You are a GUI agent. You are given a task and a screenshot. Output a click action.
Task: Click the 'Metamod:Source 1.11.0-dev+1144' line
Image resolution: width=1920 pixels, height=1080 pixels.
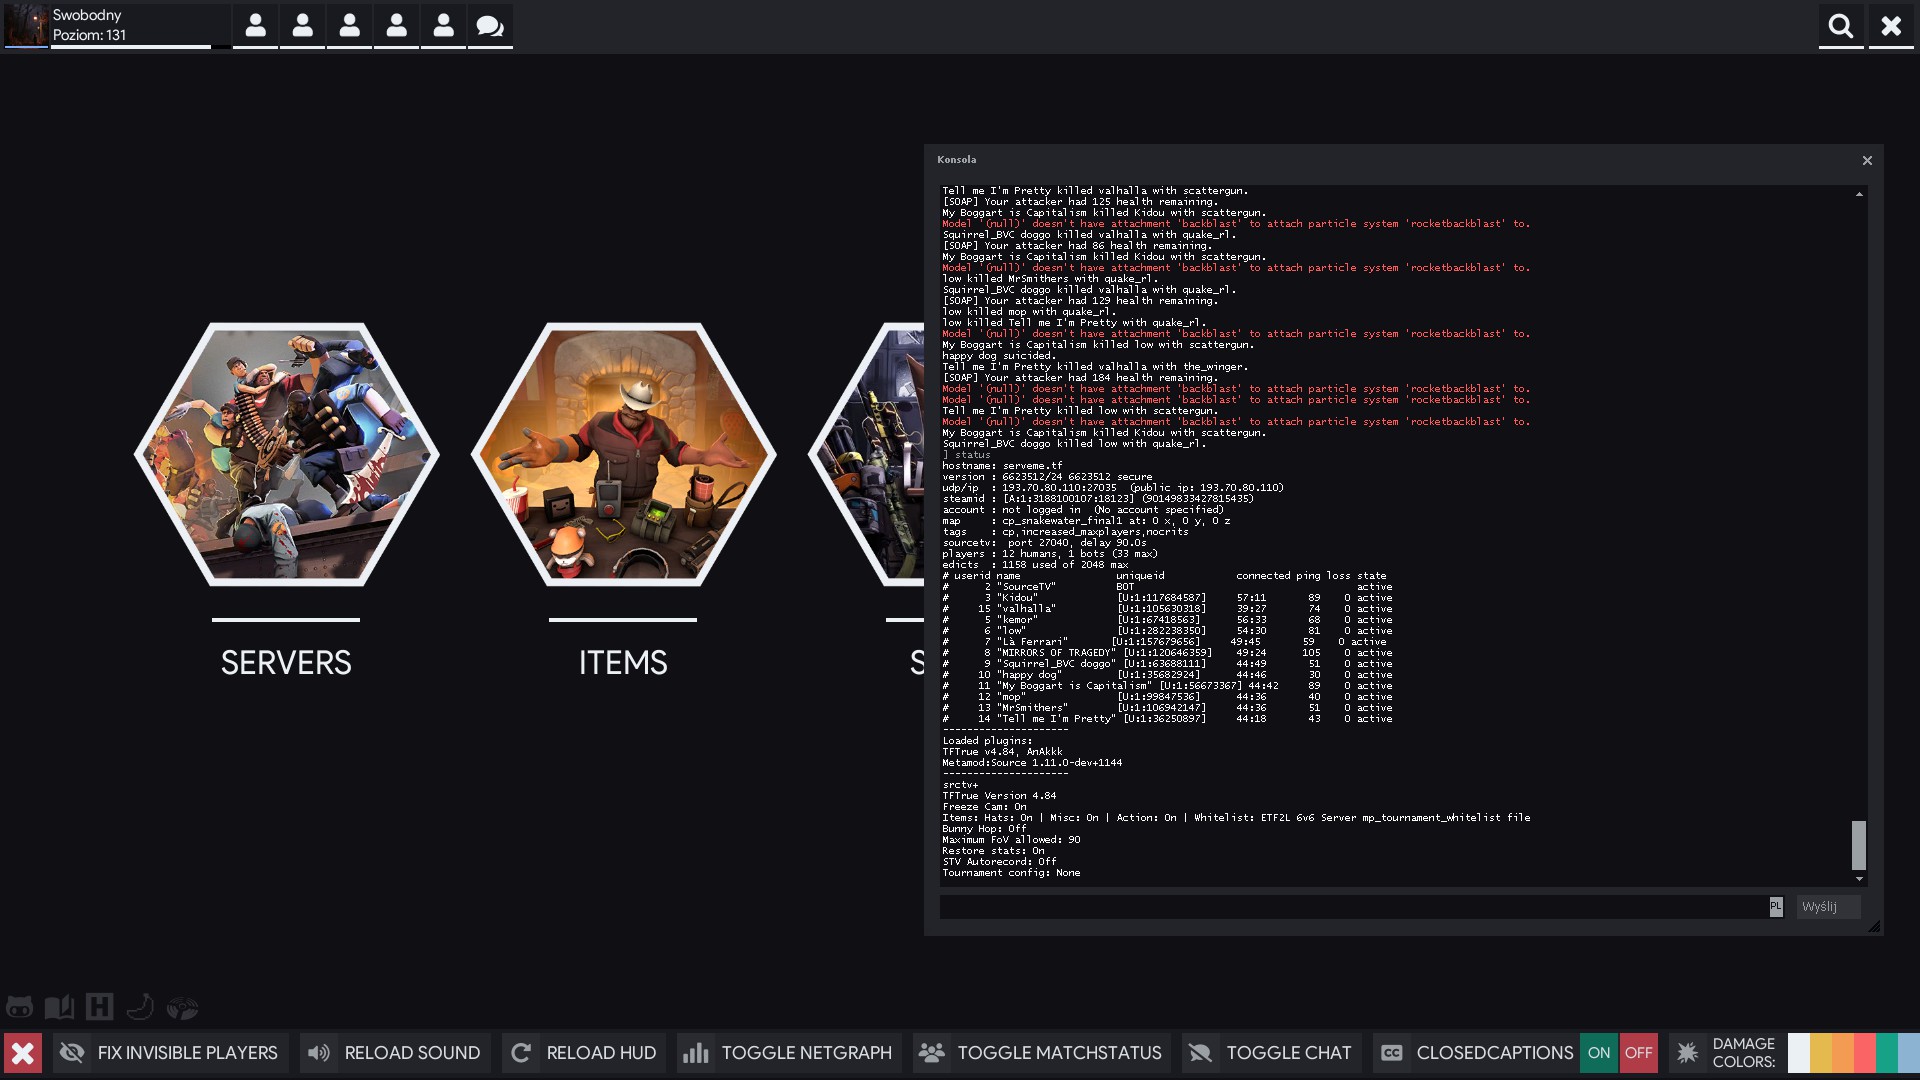1032,763
